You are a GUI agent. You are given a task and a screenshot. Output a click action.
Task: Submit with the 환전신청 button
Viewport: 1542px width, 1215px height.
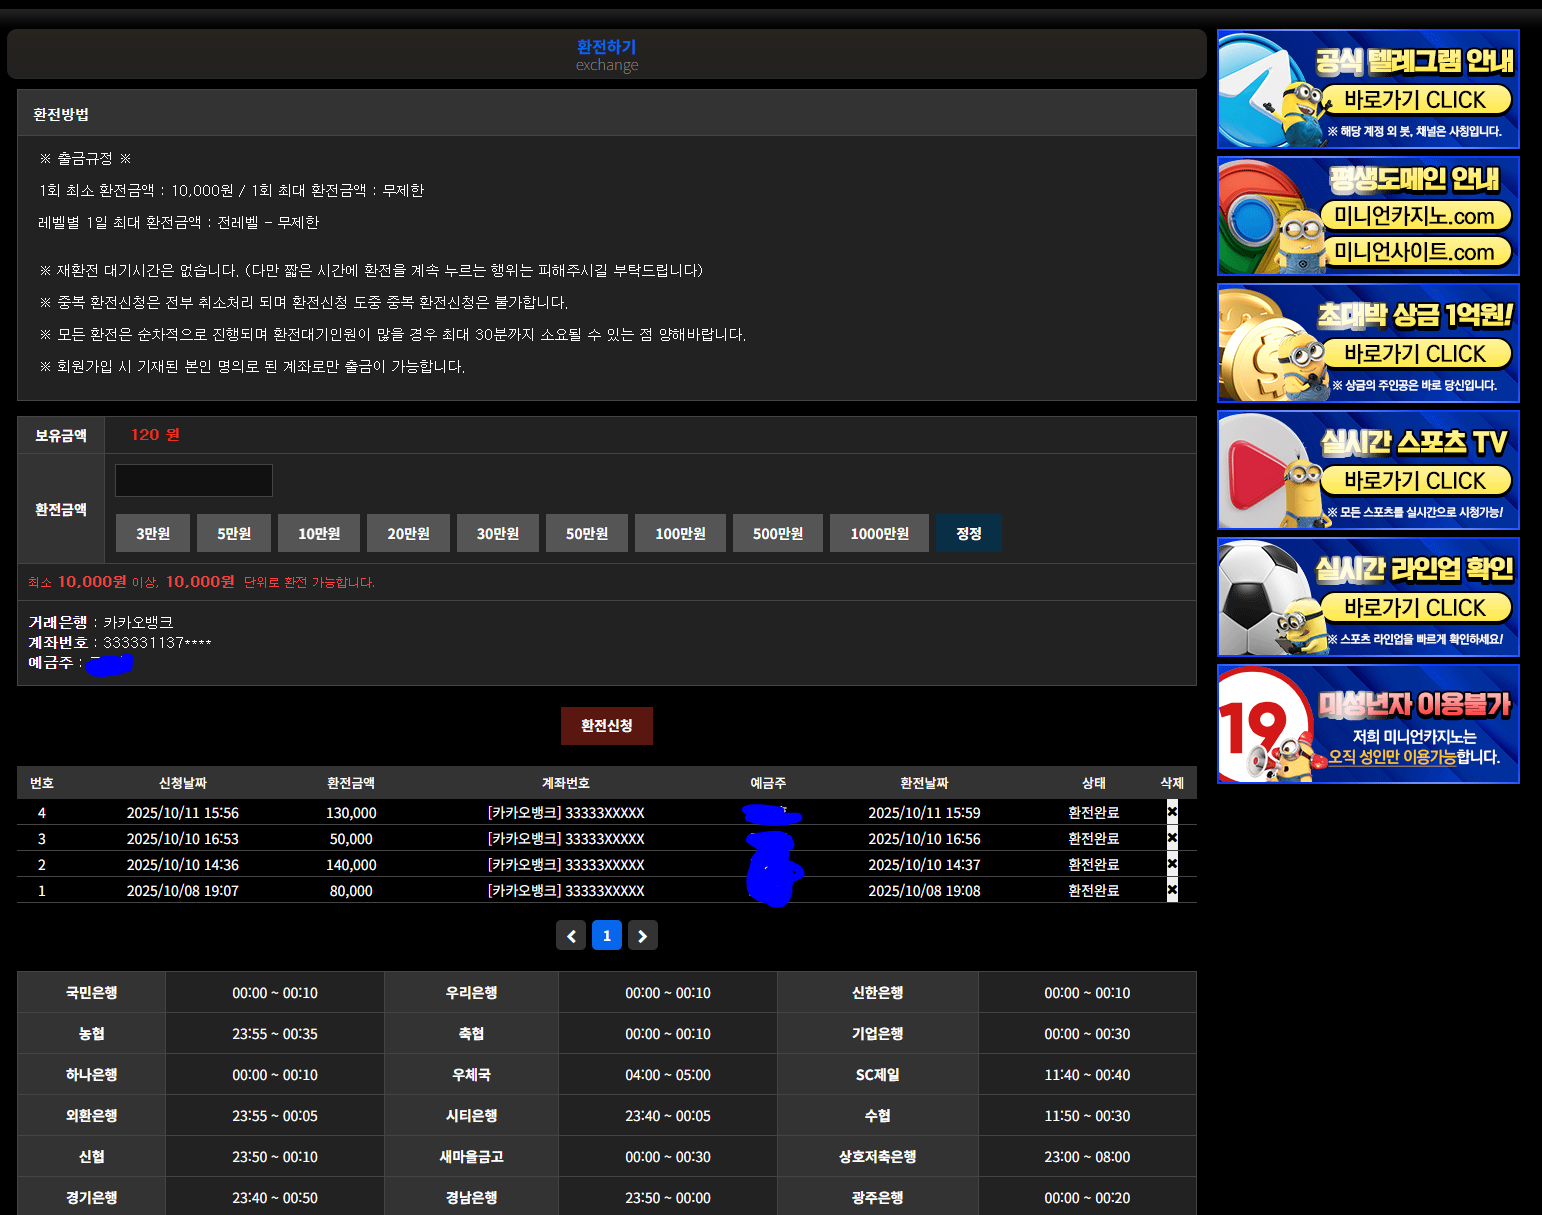(607, 726)
